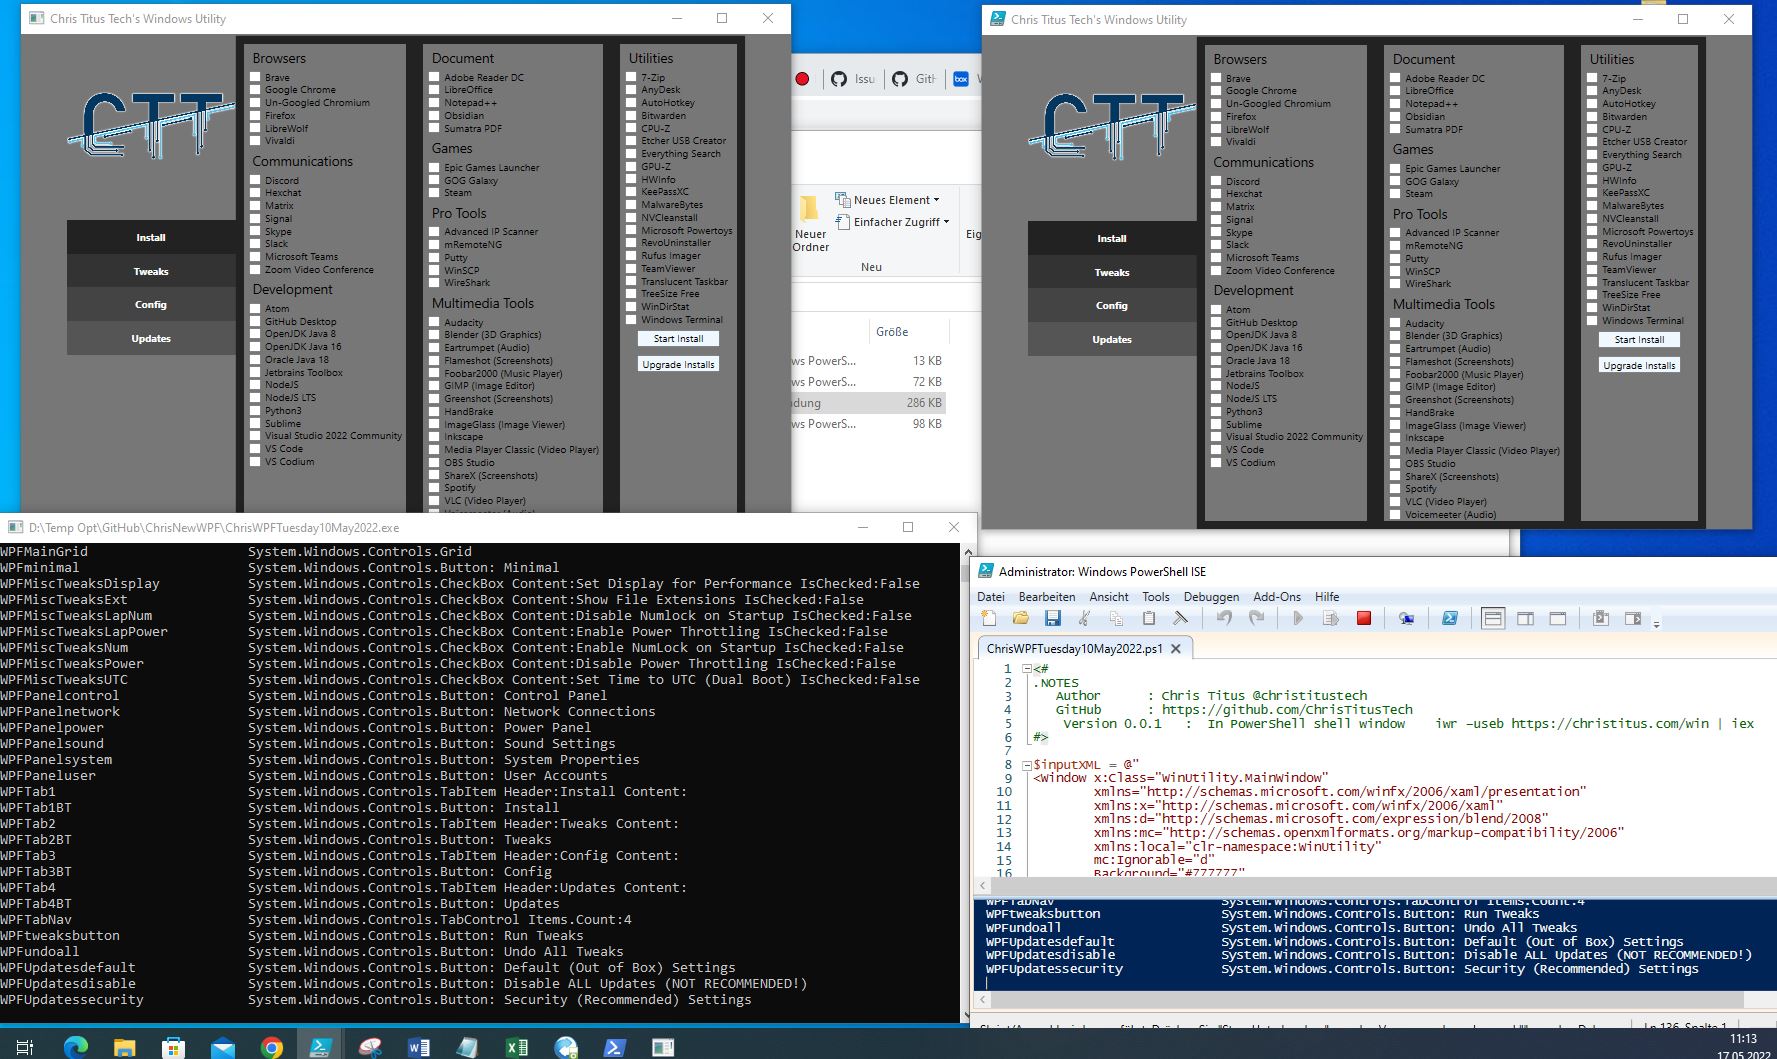Image resolution: width=1777 pixels, height=1059 pixels.
Task: Check VS Code in the left CTT window
Action: [255, 449]
